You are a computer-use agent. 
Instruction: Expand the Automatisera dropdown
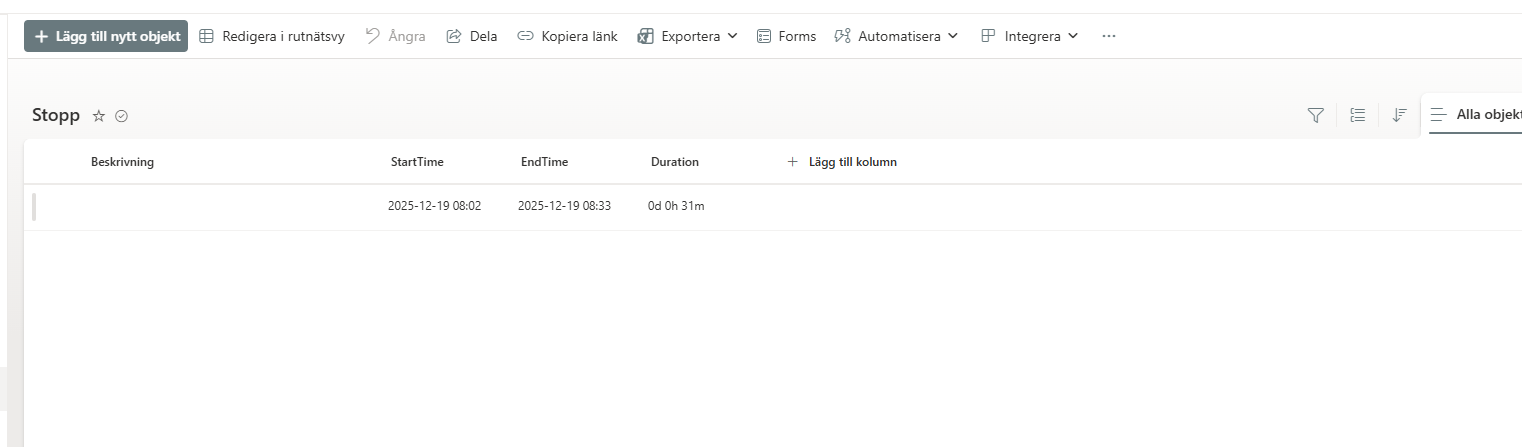(x=896, y=36)
